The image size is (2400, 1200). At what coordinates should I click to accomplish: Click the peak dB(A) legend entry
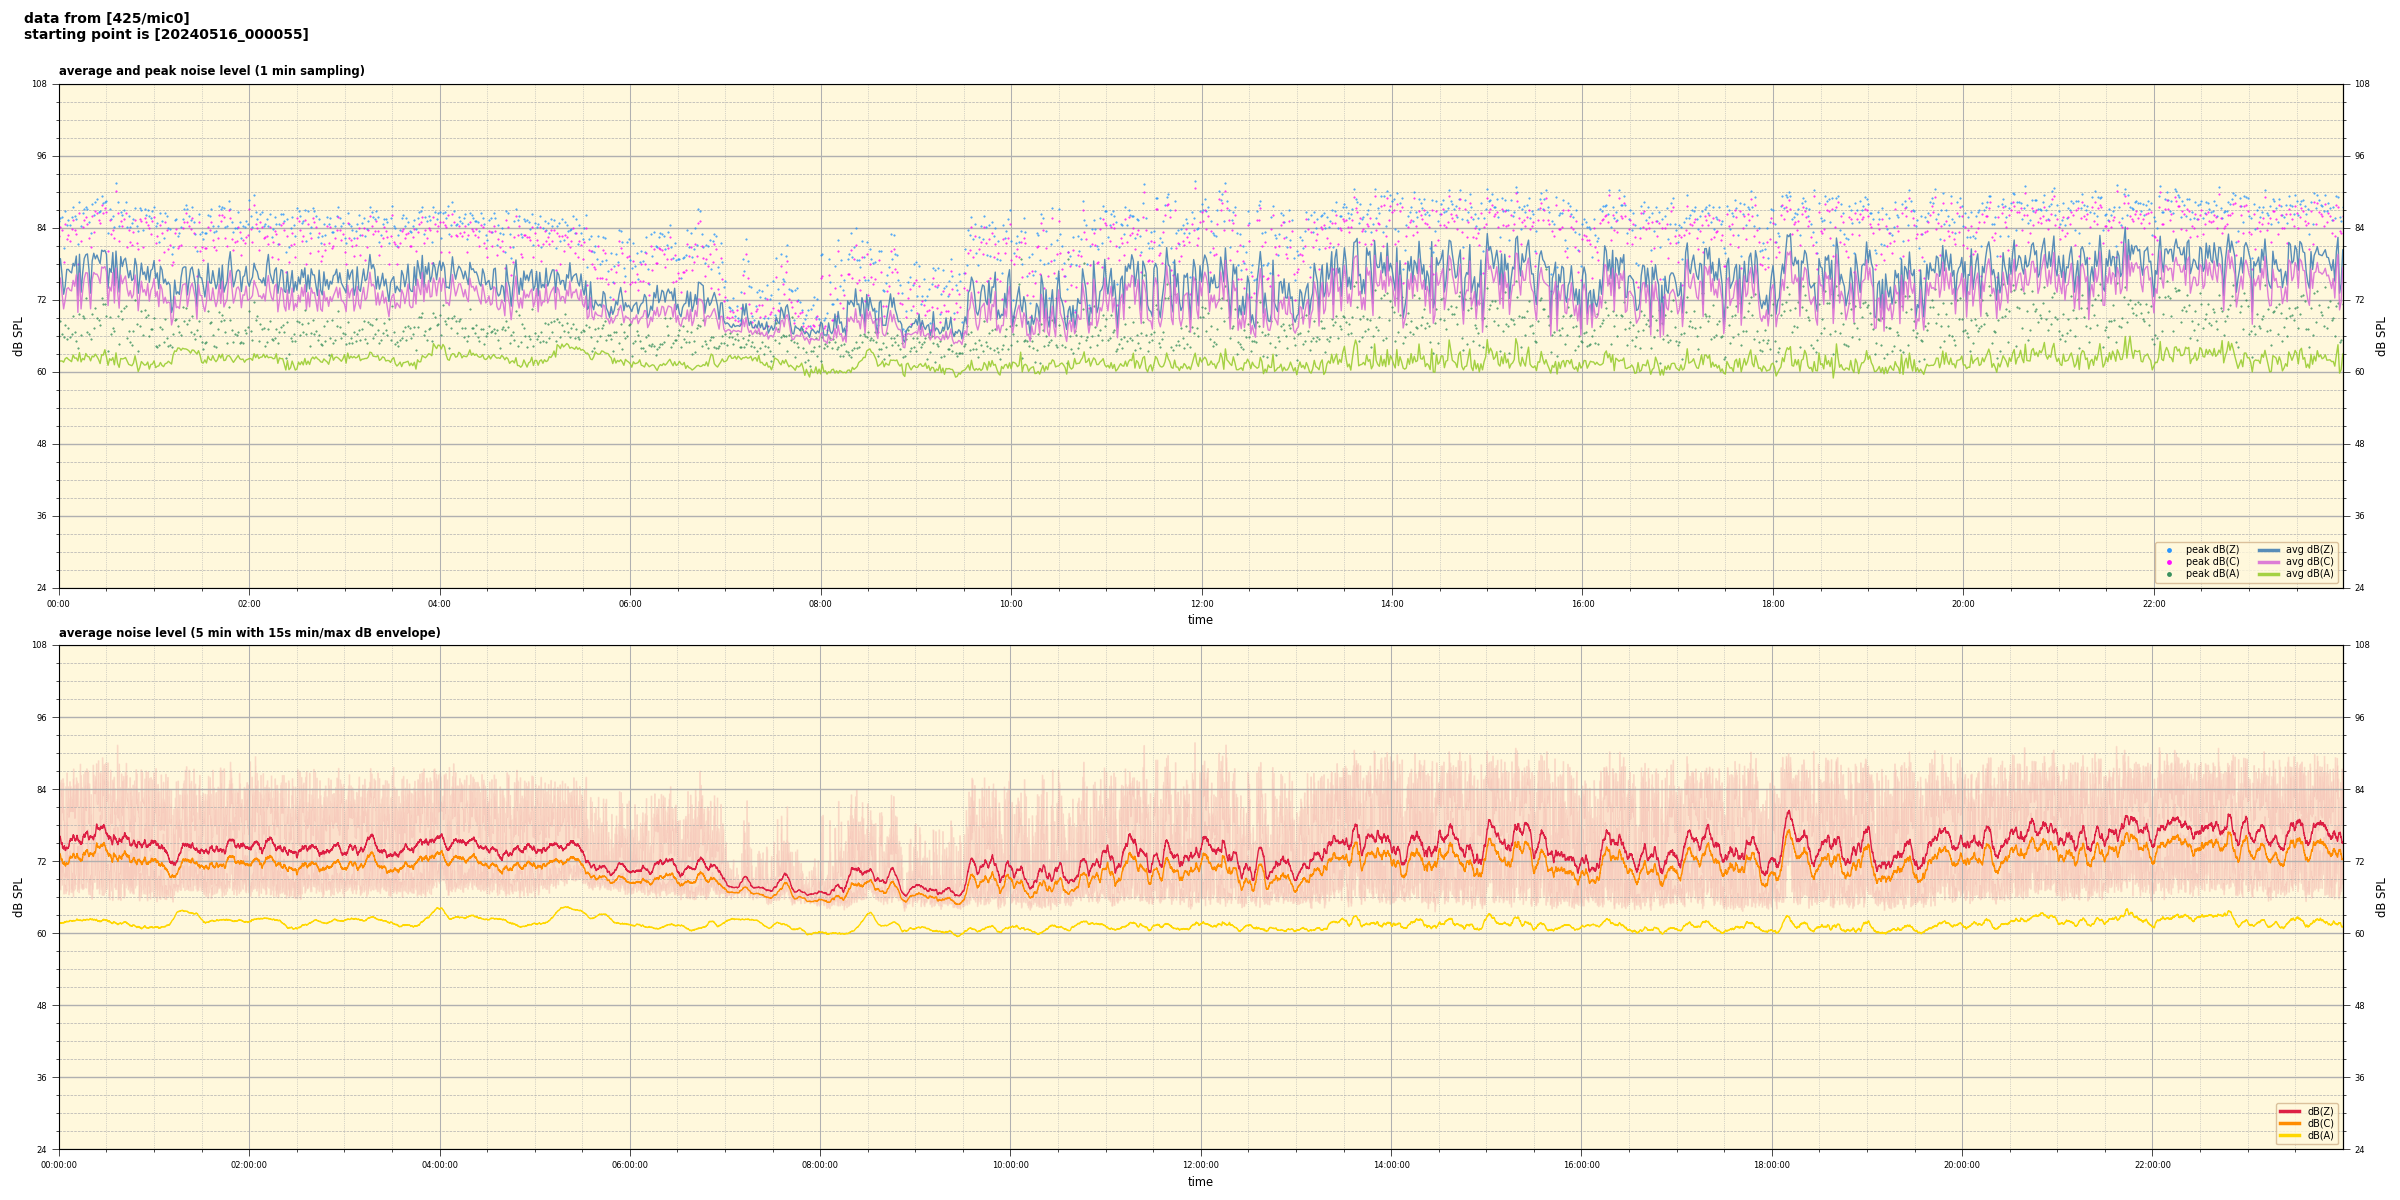tap(2212, 574)
